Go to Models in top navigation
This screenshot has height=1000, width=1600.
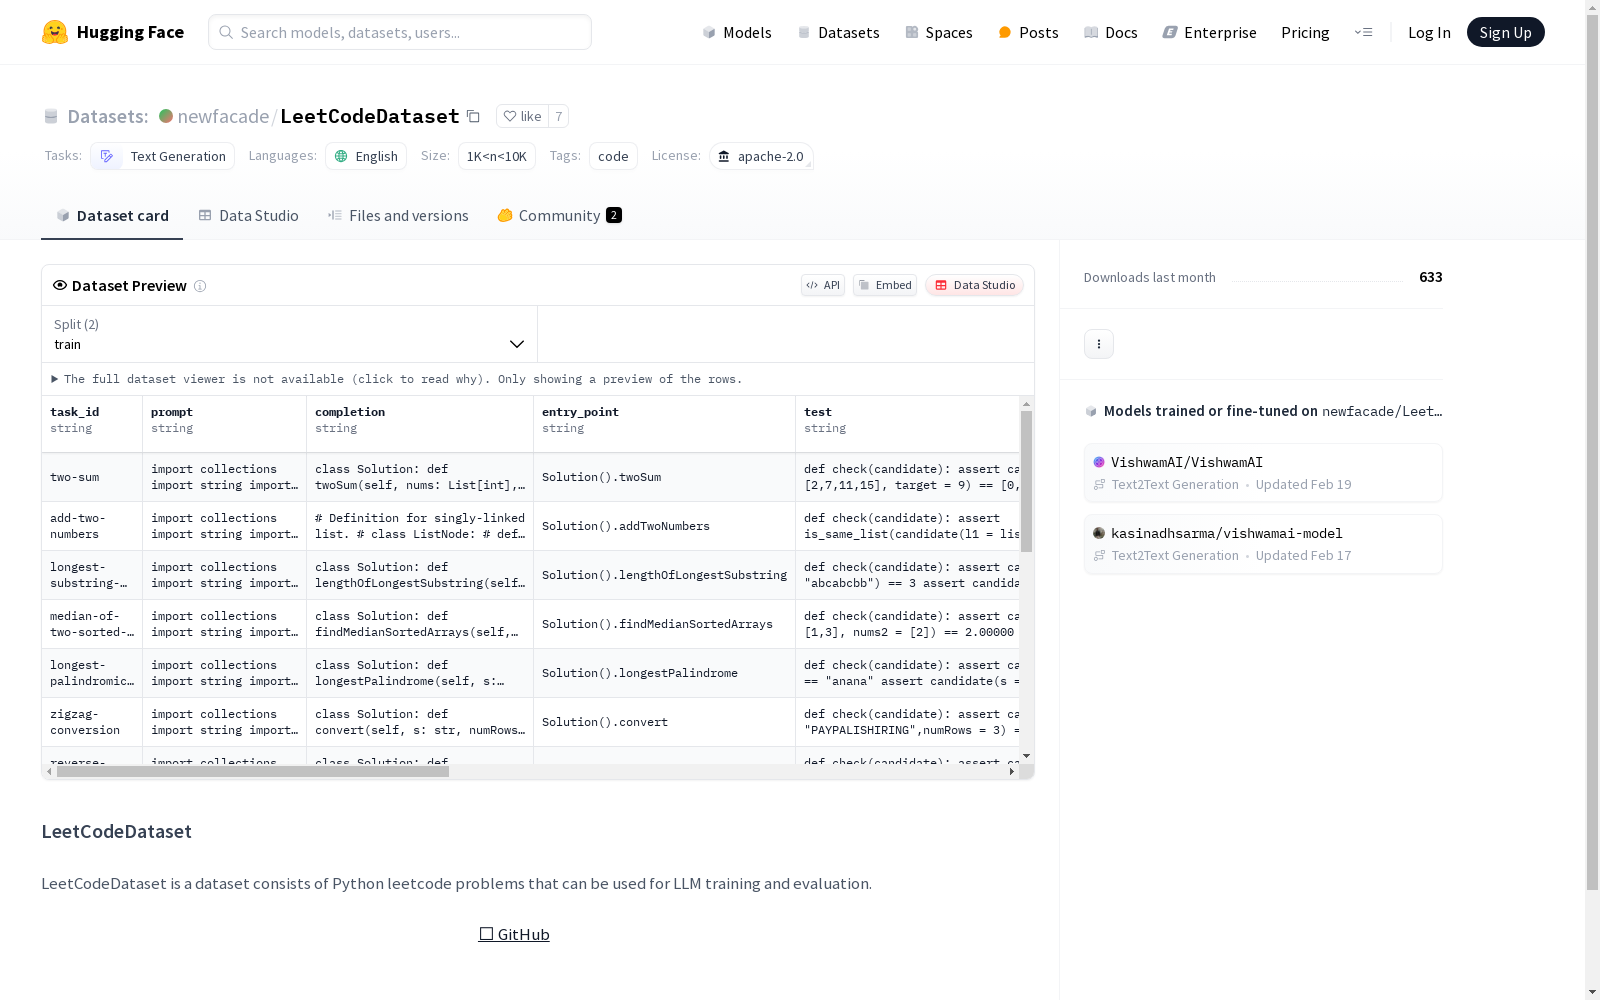(737, 32)
